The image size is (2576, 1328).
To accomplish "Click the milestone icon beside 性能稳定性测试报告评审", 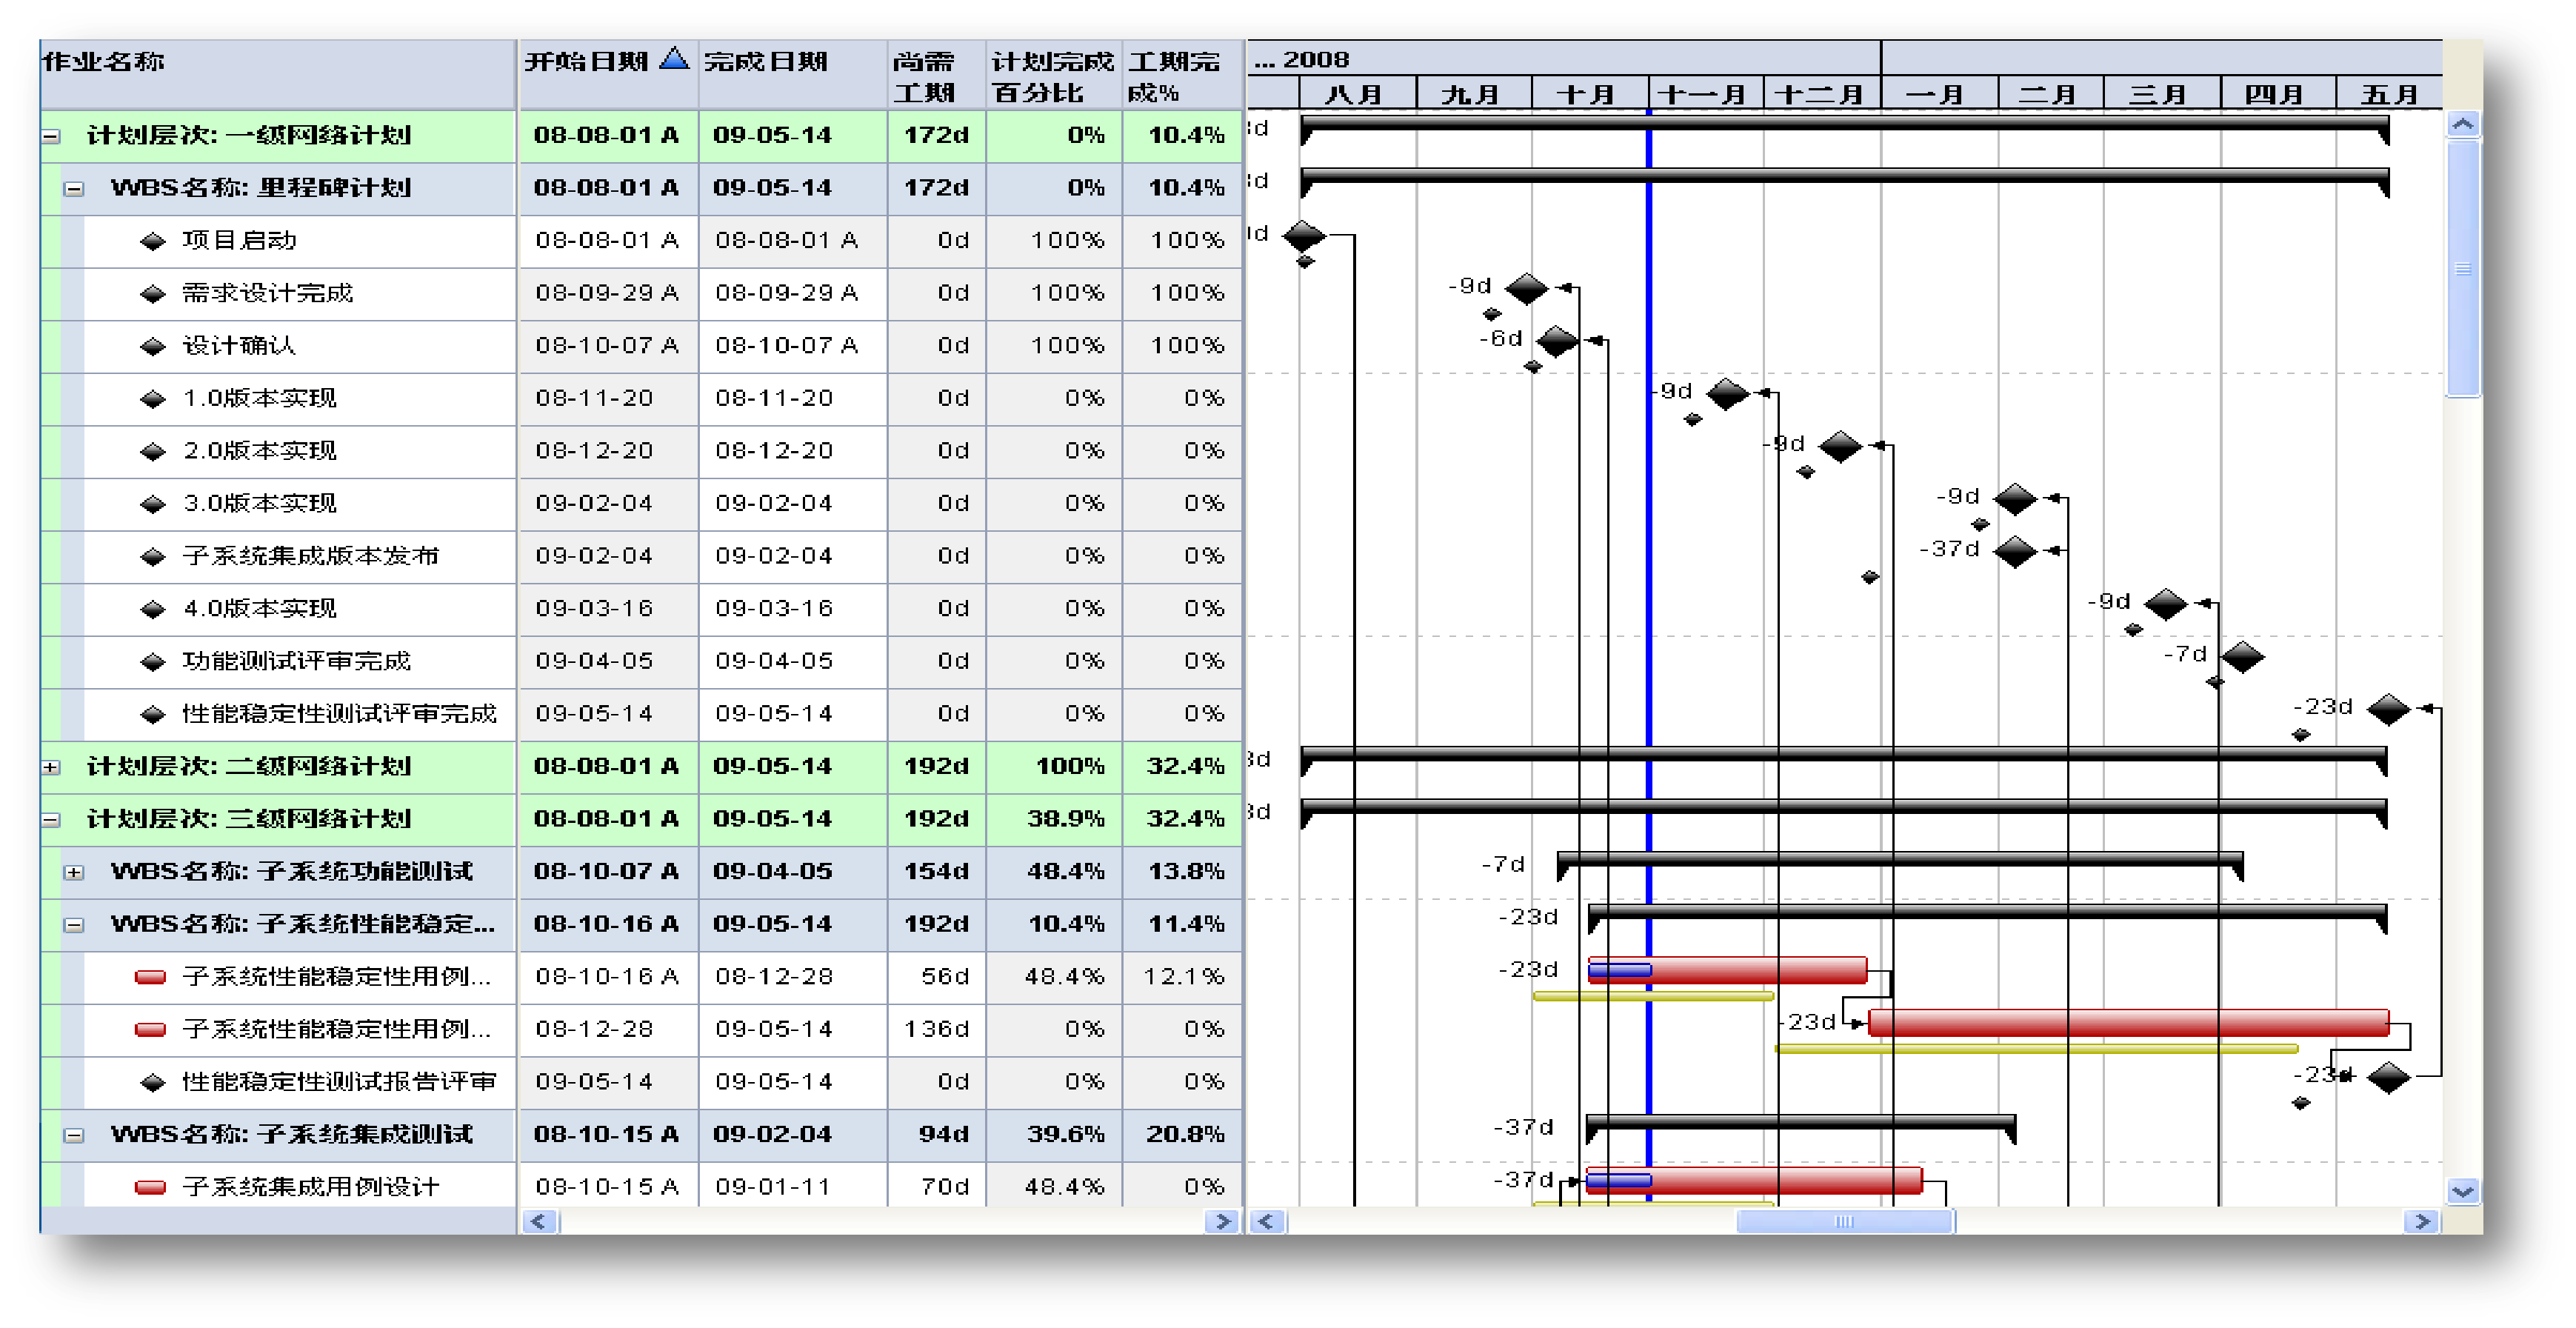I will tap(152, 1083).
